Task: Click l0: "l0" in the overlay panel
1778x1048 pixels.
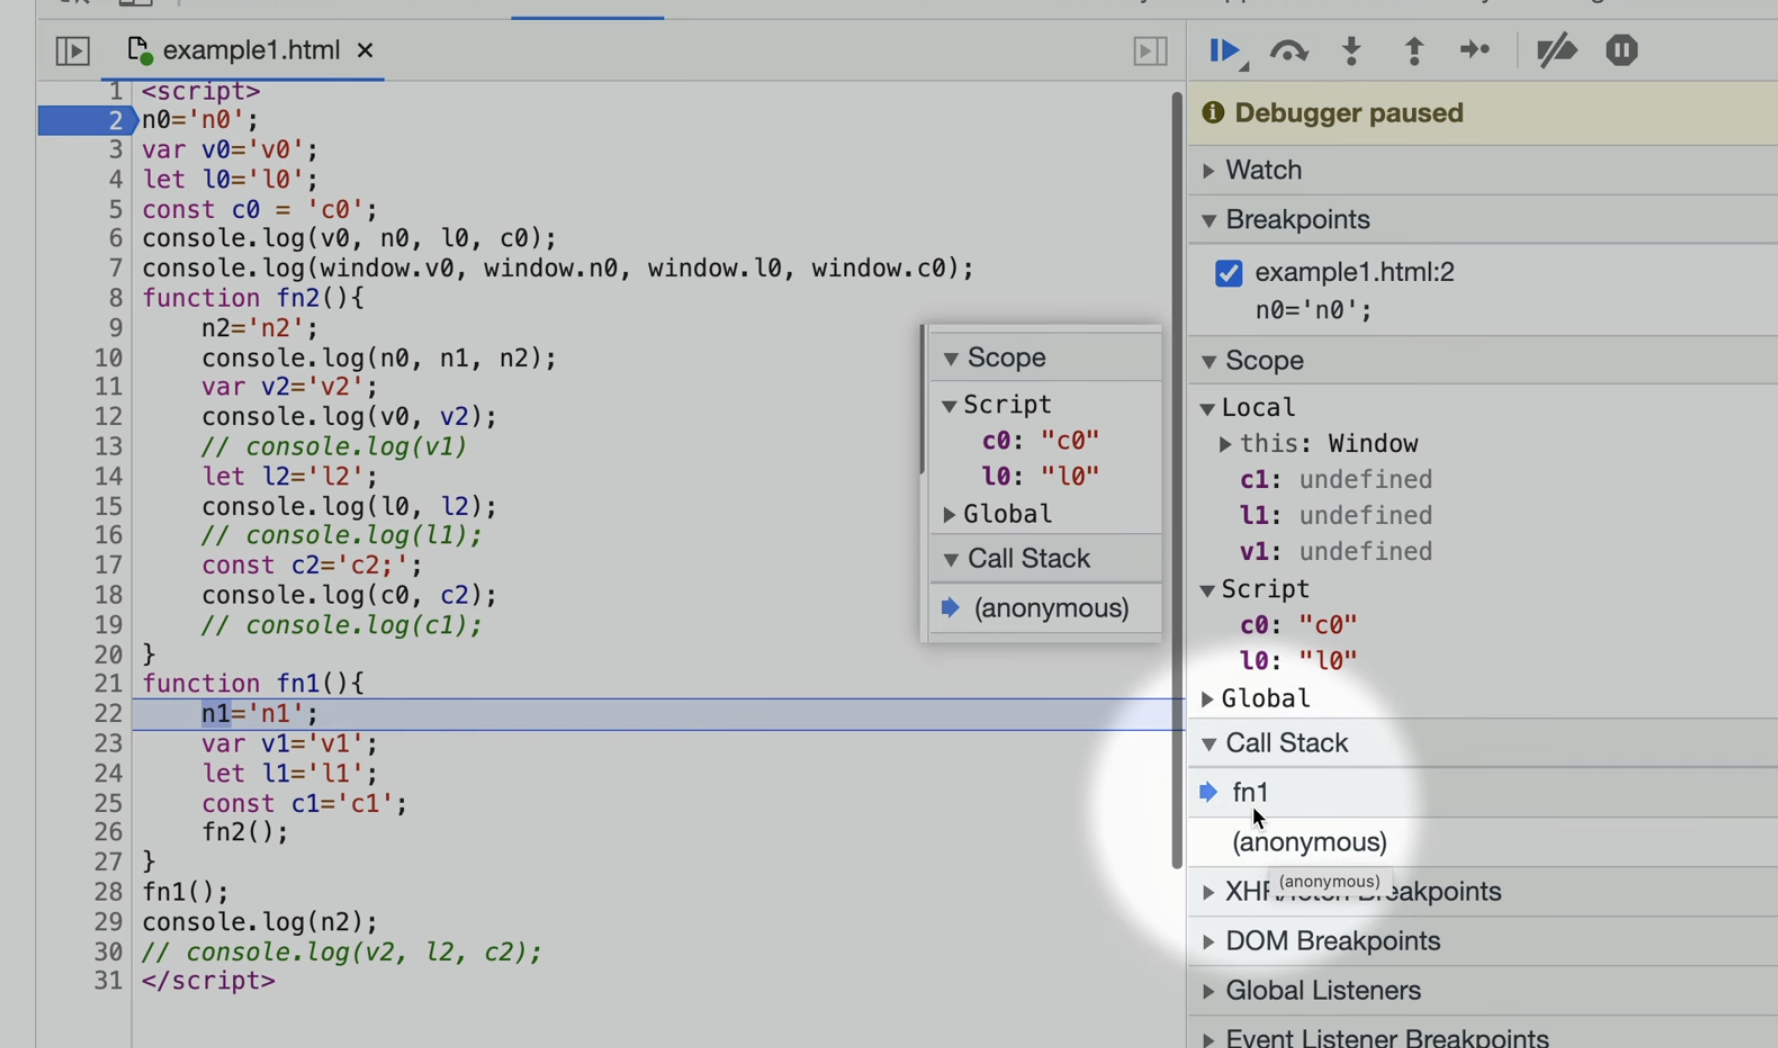Action: click(1040, 477)
